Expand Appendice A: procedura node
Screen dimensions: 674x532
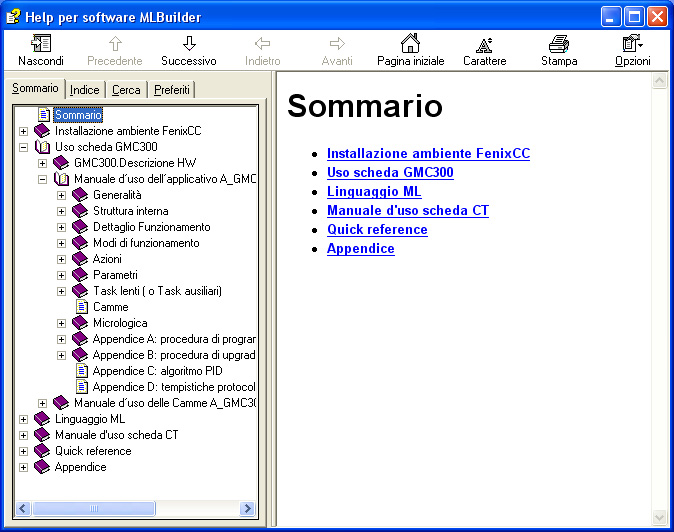tap(61, 339)
